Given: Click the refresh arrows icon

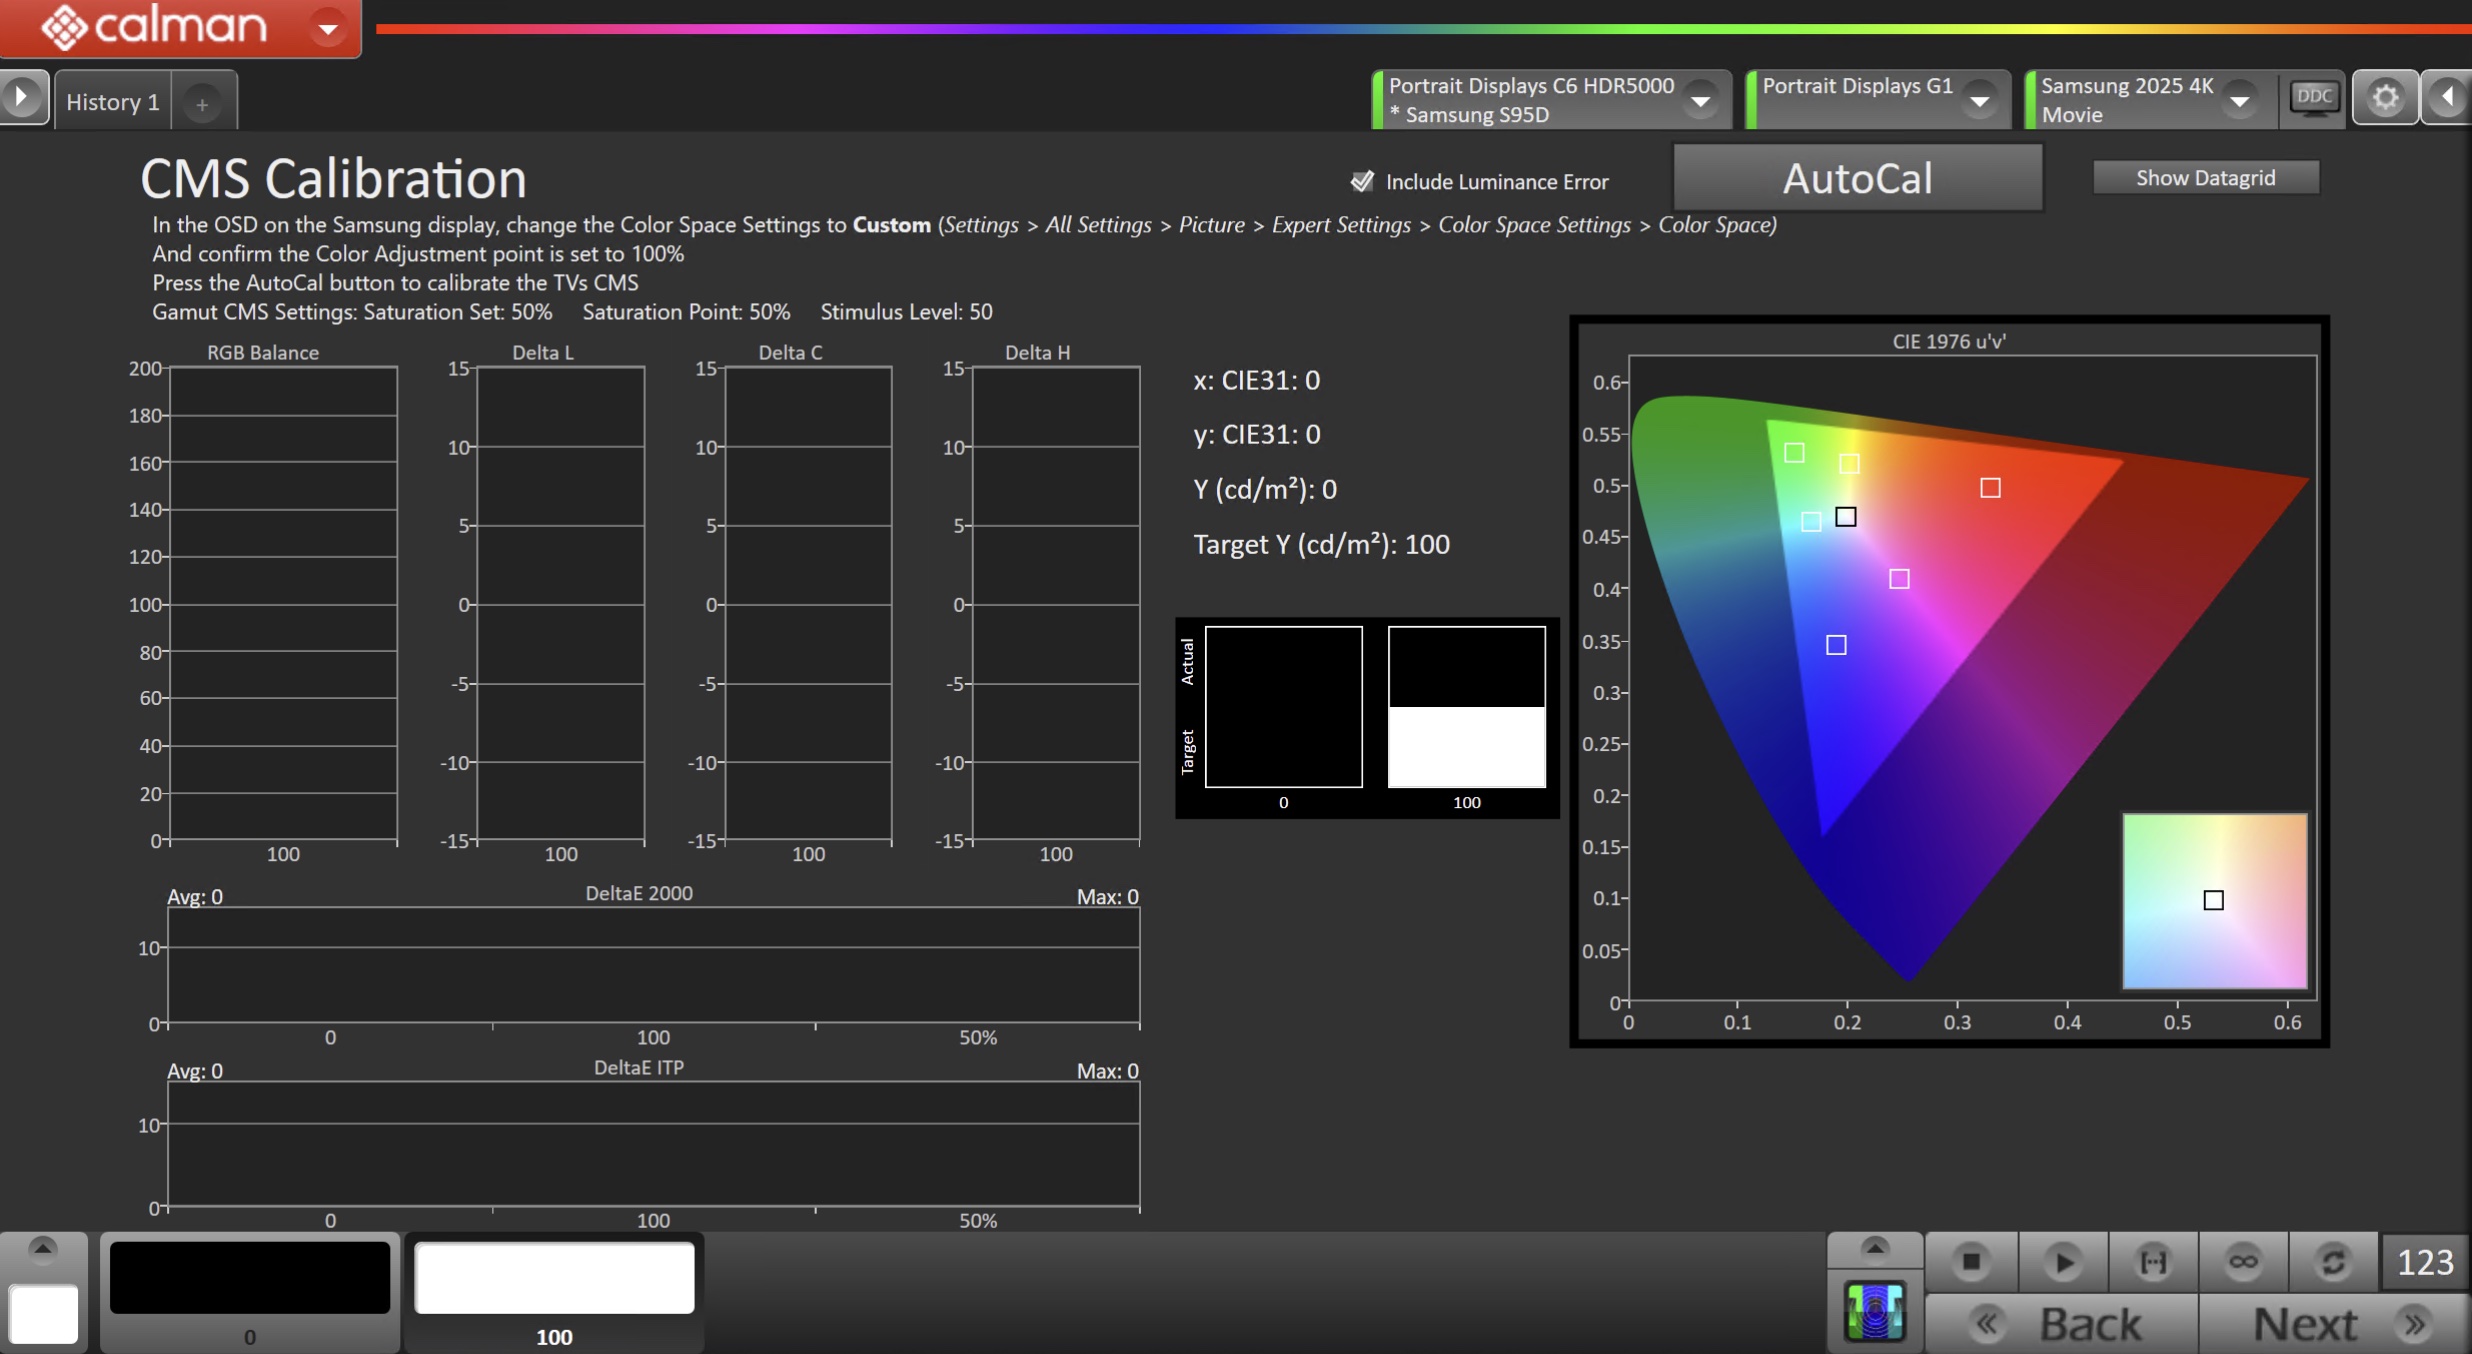Looking at the screenshot, I should point(2333,1262).
